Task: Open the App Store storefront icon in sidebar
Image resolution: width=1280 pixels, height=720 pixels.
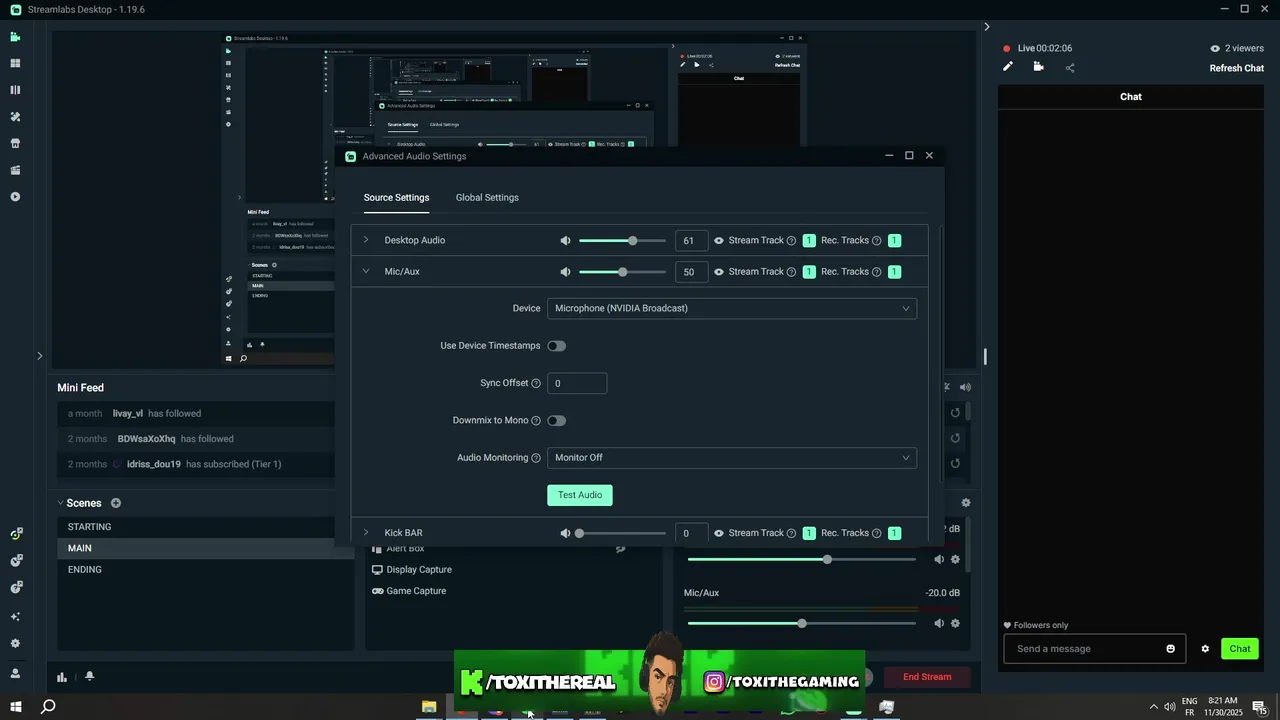Action: click(15, 143)
